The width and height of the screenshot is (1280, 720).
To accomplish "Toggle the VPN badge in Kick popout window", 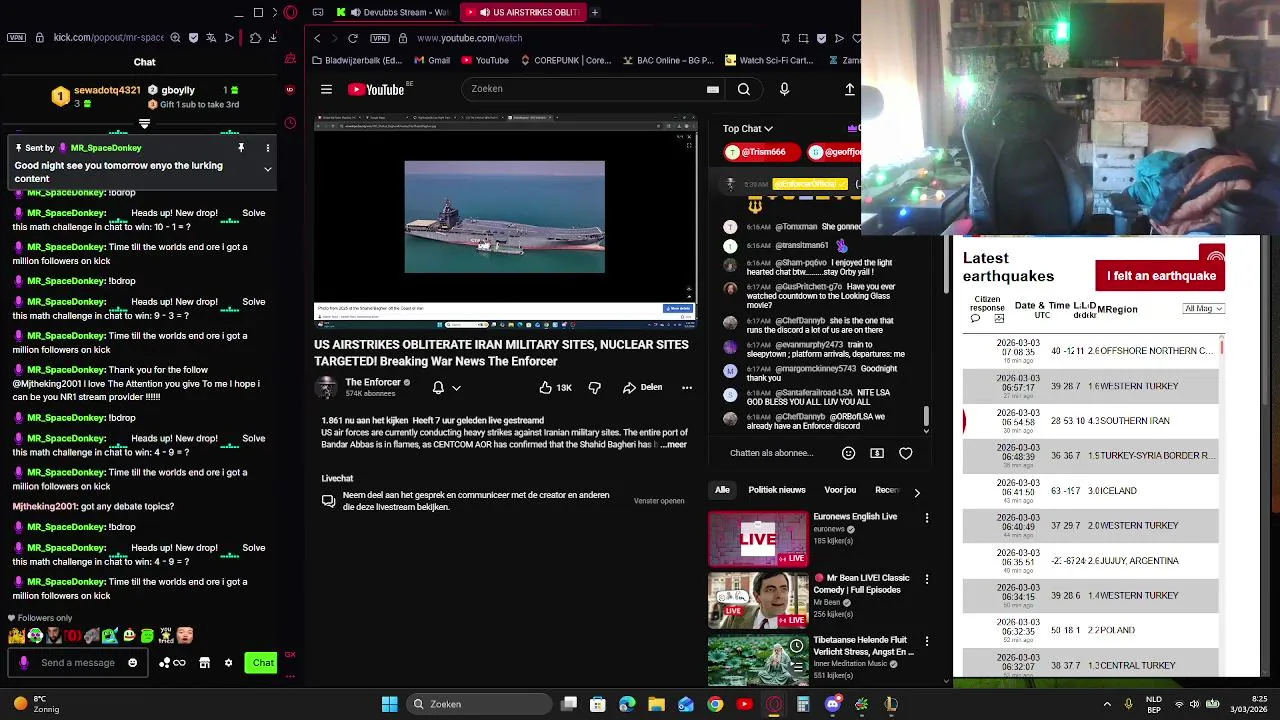I will (x=16, y=38).
